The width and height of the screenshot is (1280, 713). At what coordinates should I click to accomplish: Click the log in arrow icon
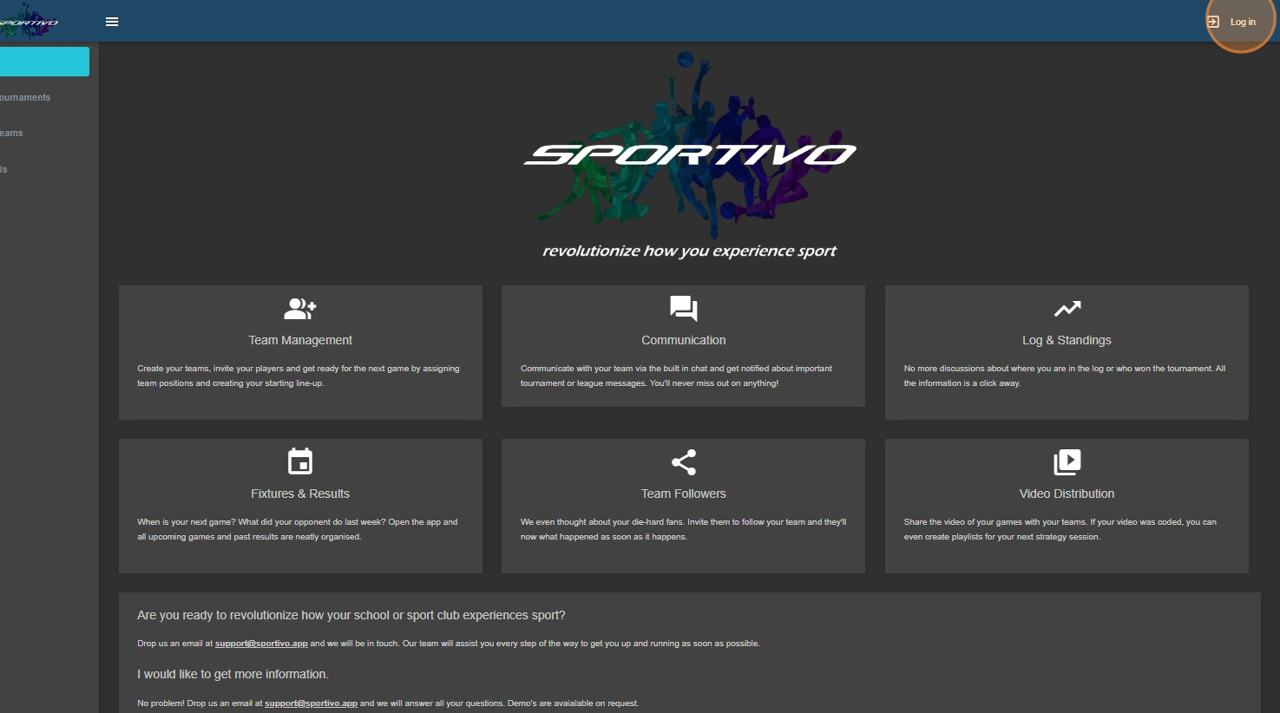click(1213, 22)
